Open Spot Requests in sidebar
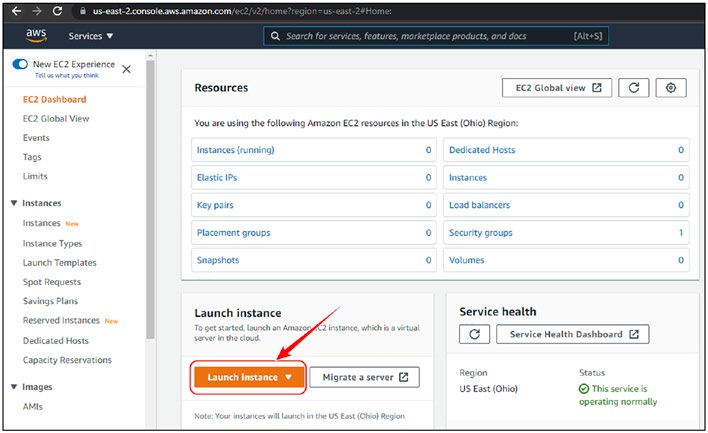 (52, 282)
